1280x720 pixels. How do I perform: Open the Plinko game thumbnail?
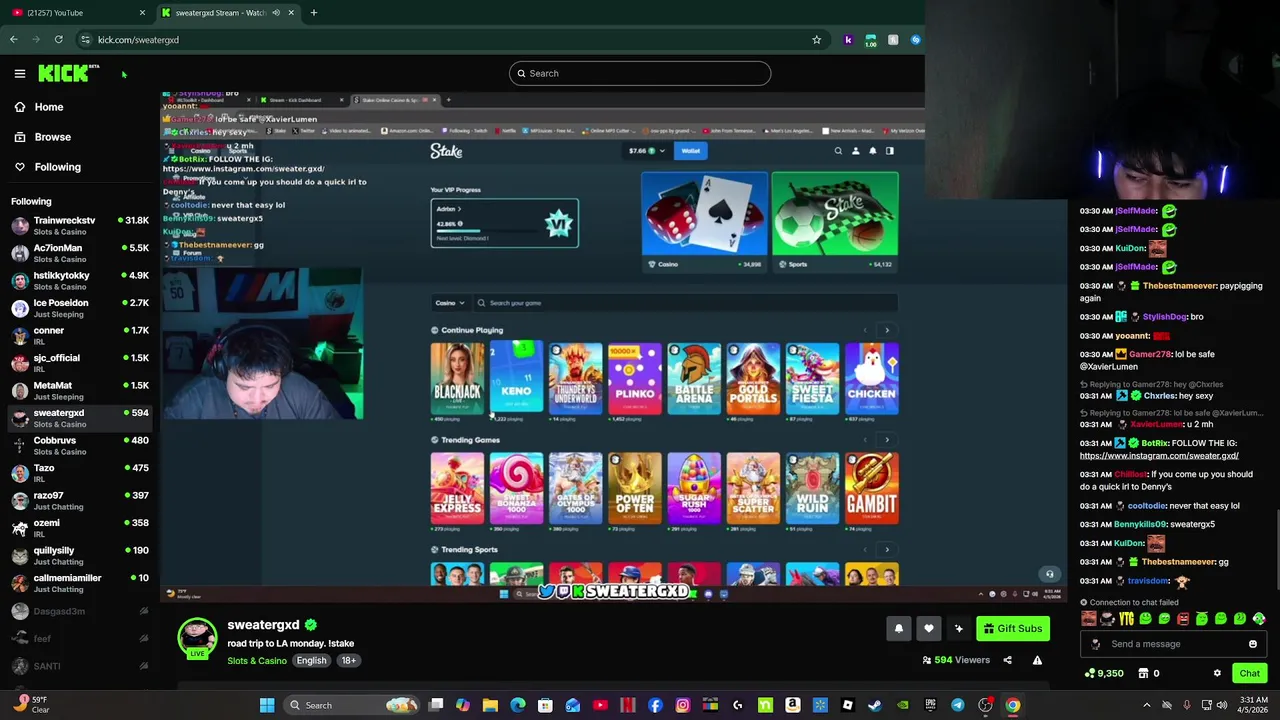pyautogui.click(x=634, y=378)
